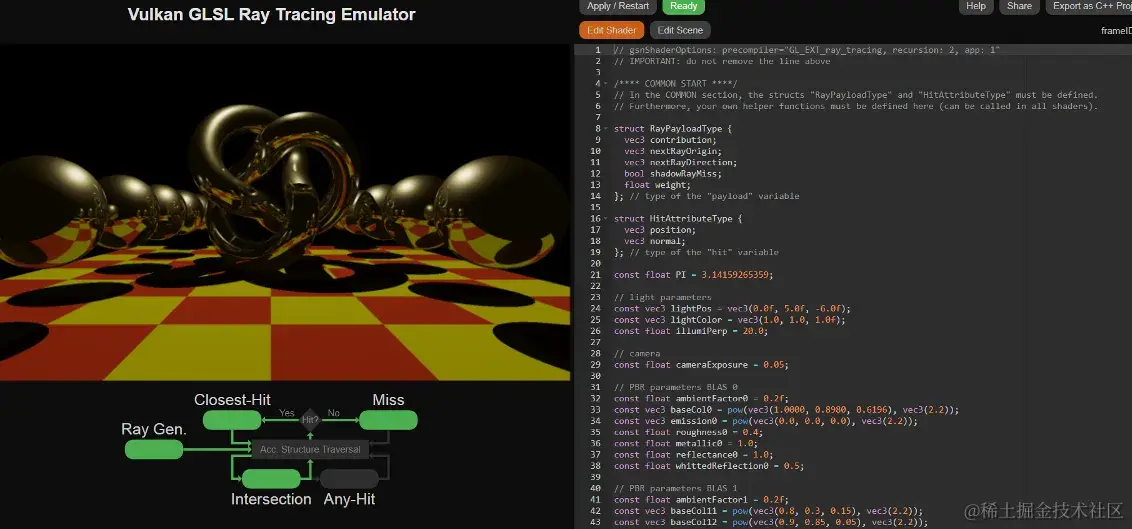
Task: Click the green Ready status button
Action: tap(683, 6)
